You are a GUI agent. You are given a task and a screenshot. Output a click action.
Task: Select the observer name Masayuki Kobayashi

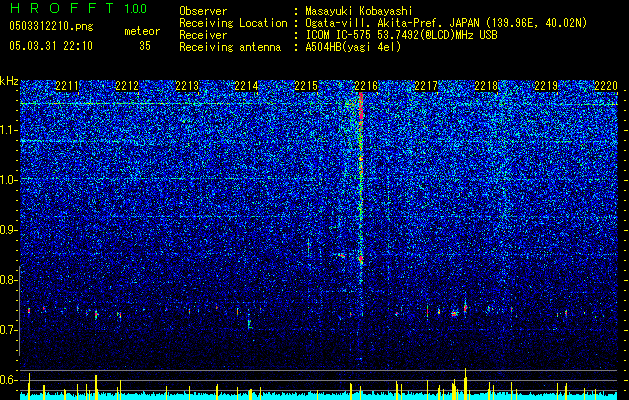point(359,11)
